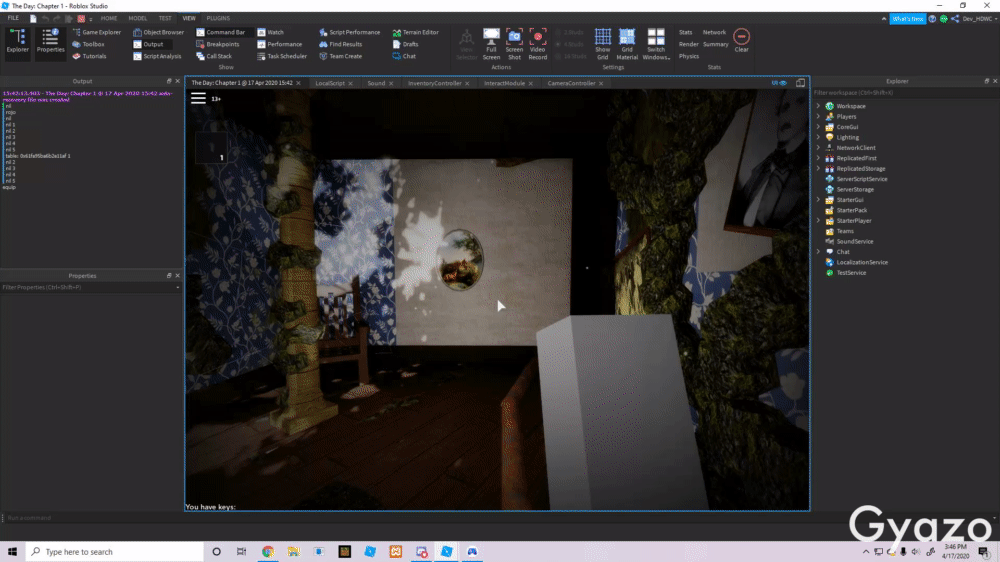
Task: Expand the ReplicatedFirst node
Action: pos(818,158)
